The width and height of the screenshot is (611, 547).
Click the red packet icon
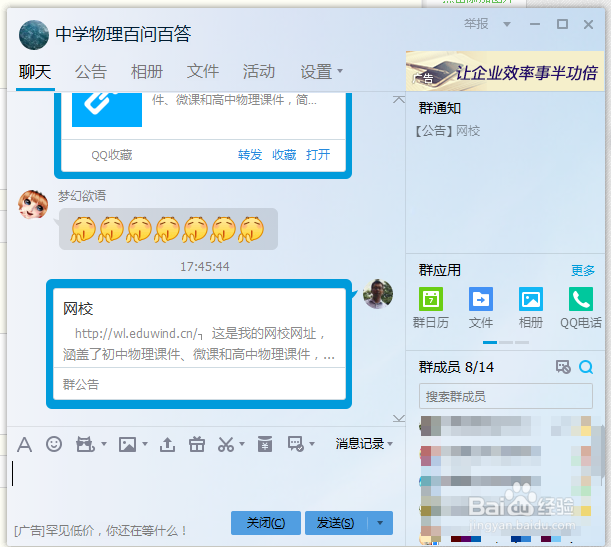pyautogui.click(x=265, y=444)
